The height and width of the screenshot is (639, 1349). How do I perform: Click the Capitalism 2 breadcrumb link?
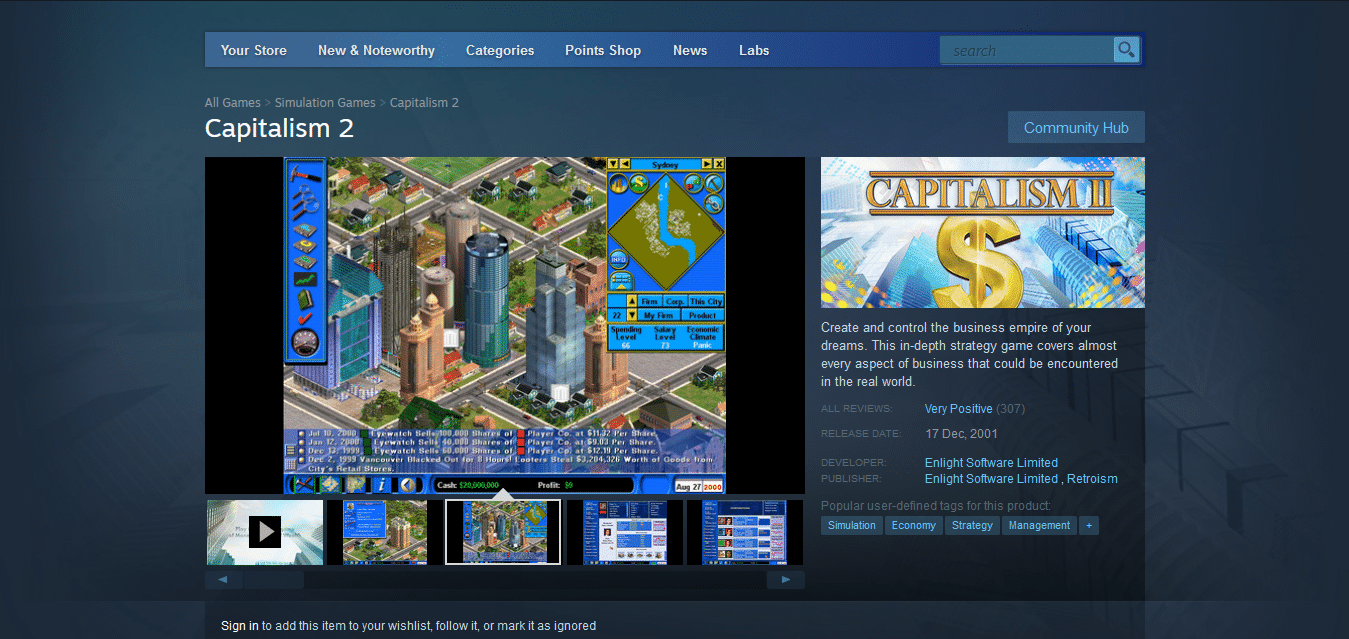coord(424,103)
